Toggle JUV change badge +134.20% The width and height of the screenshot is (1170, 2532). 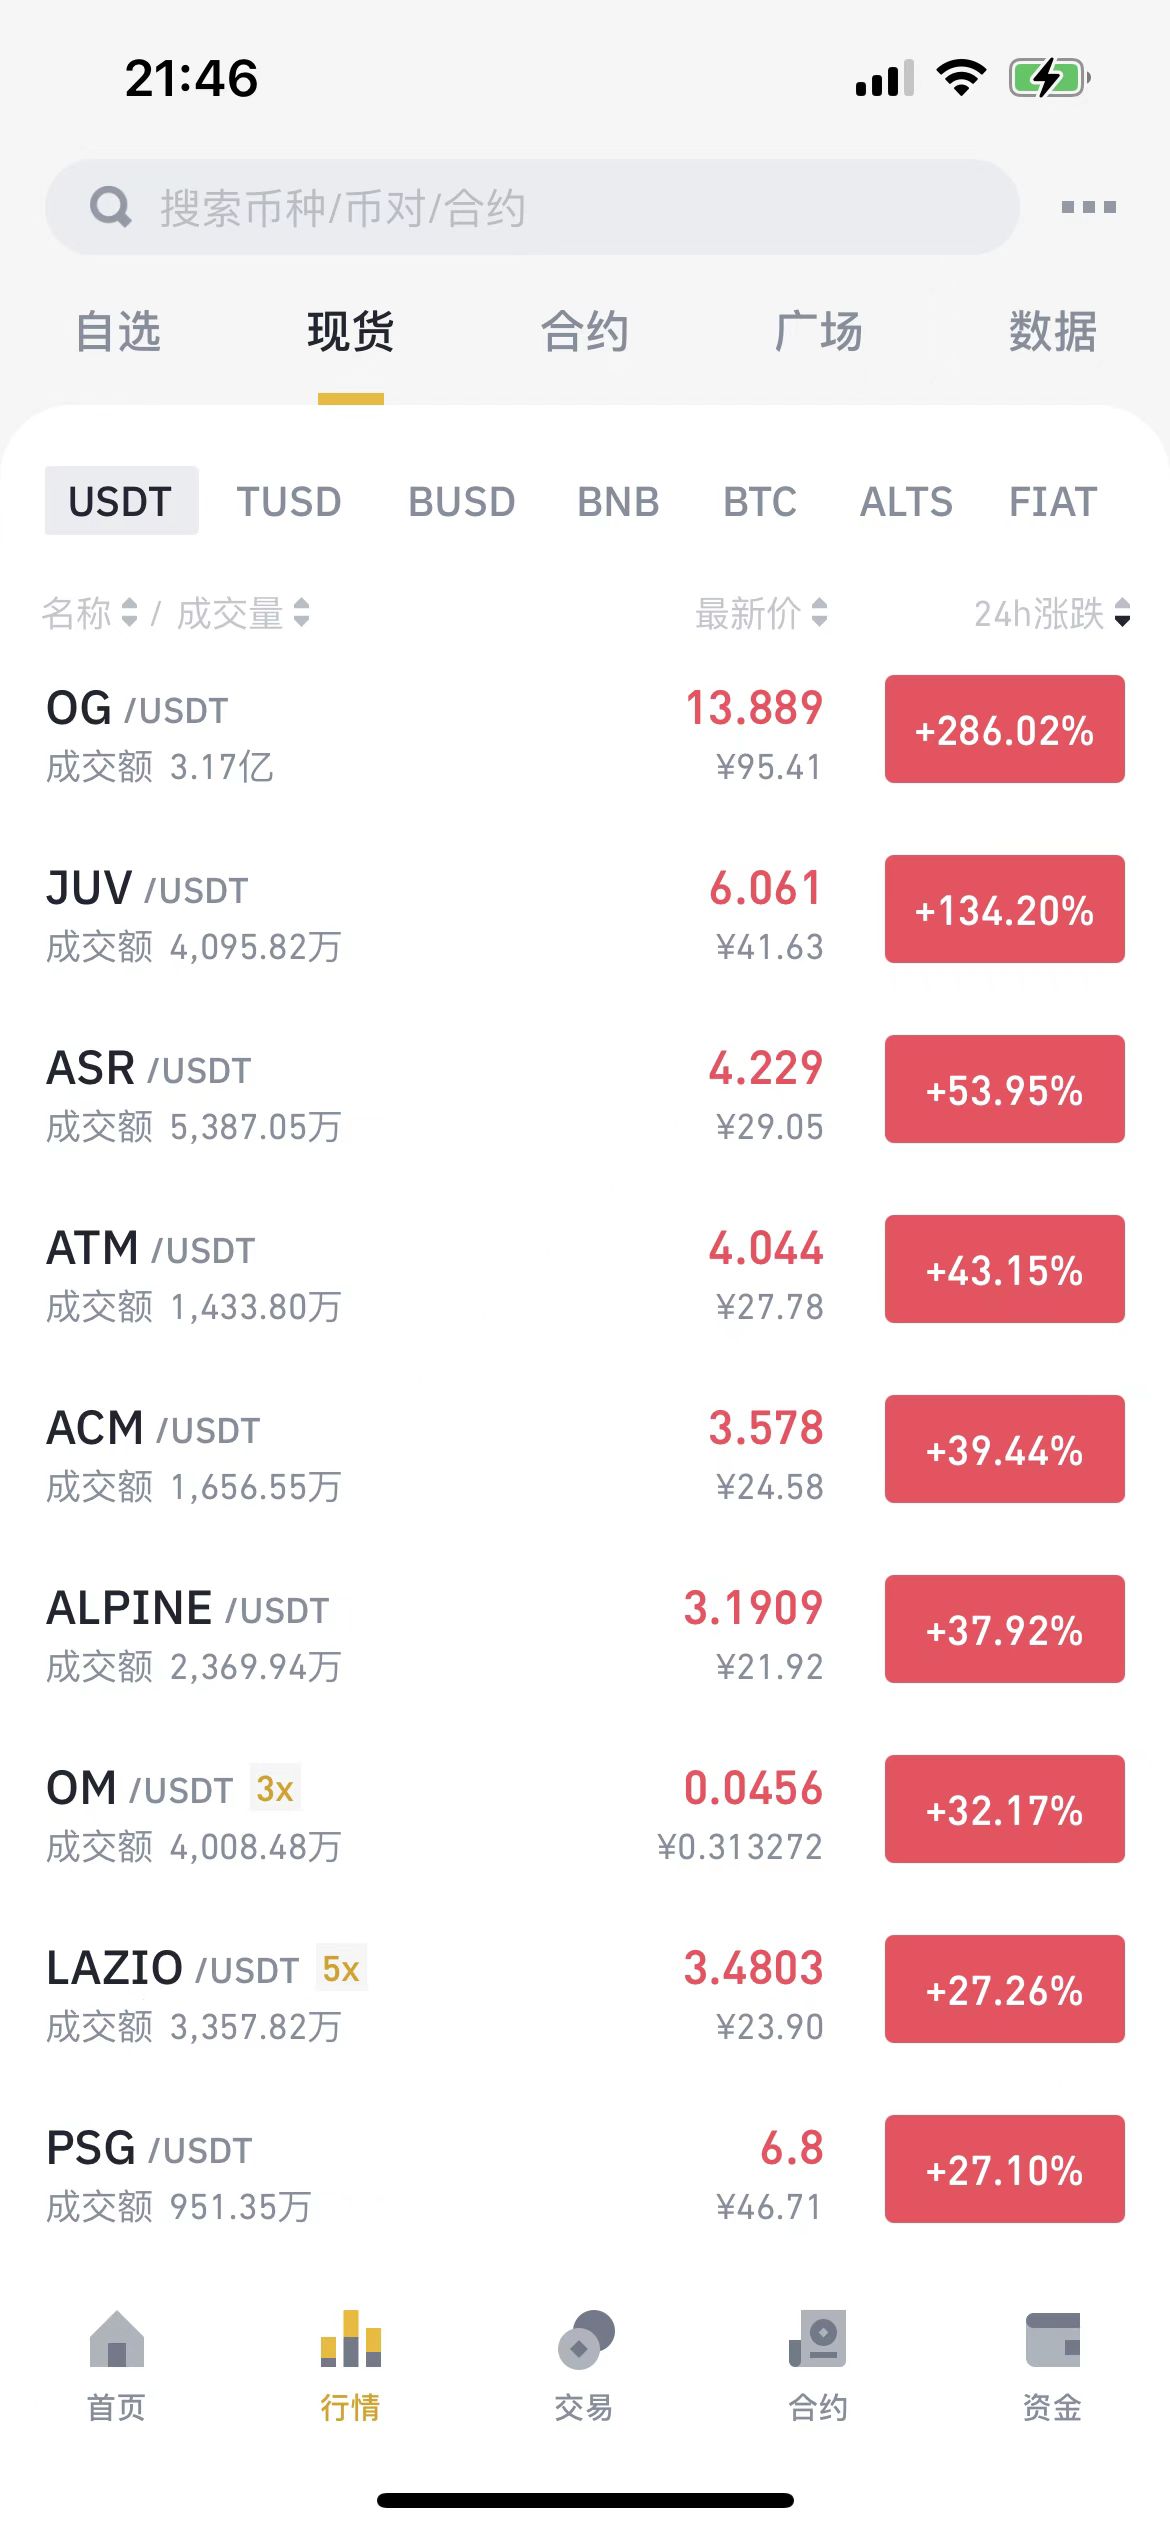[1004, 909]
